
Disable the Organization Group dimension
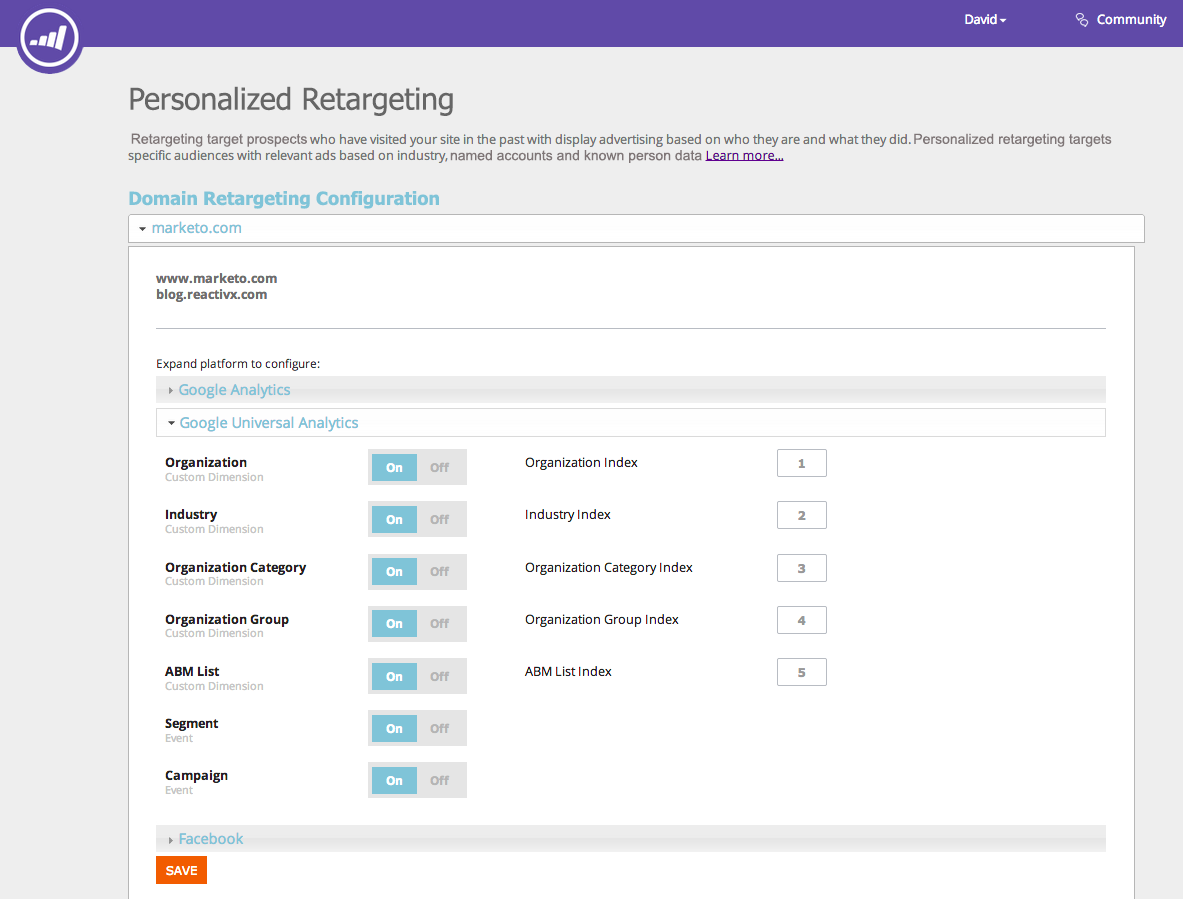(x=440, y=624)
